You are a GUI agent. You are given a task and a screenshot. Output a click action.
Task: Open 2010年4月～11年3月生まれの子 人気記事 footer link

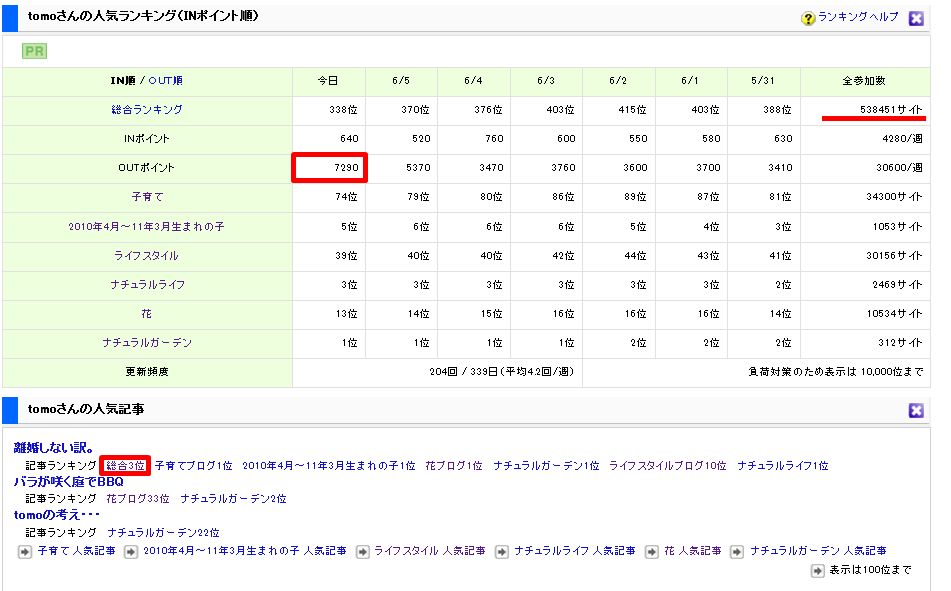[x=245, y=551]
